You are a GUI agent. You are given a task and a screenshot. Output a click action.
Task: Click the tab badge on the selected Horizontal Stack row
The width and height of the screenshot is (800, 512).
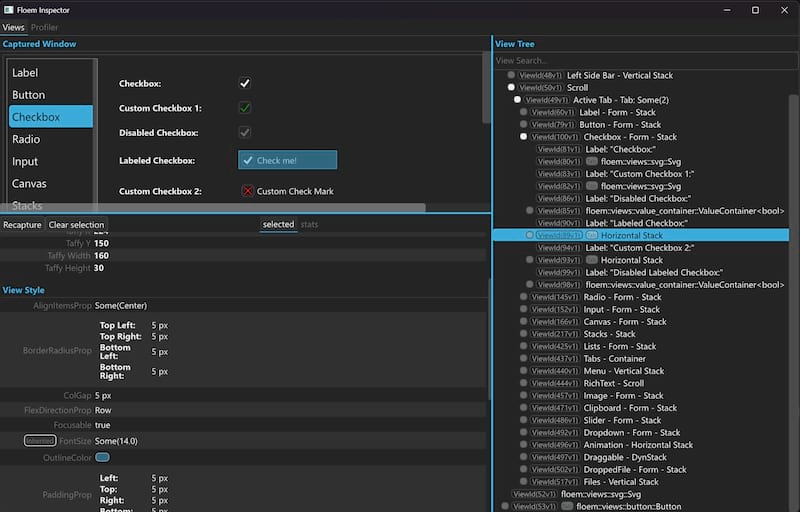pyautogui.click(x=592, y=235)
